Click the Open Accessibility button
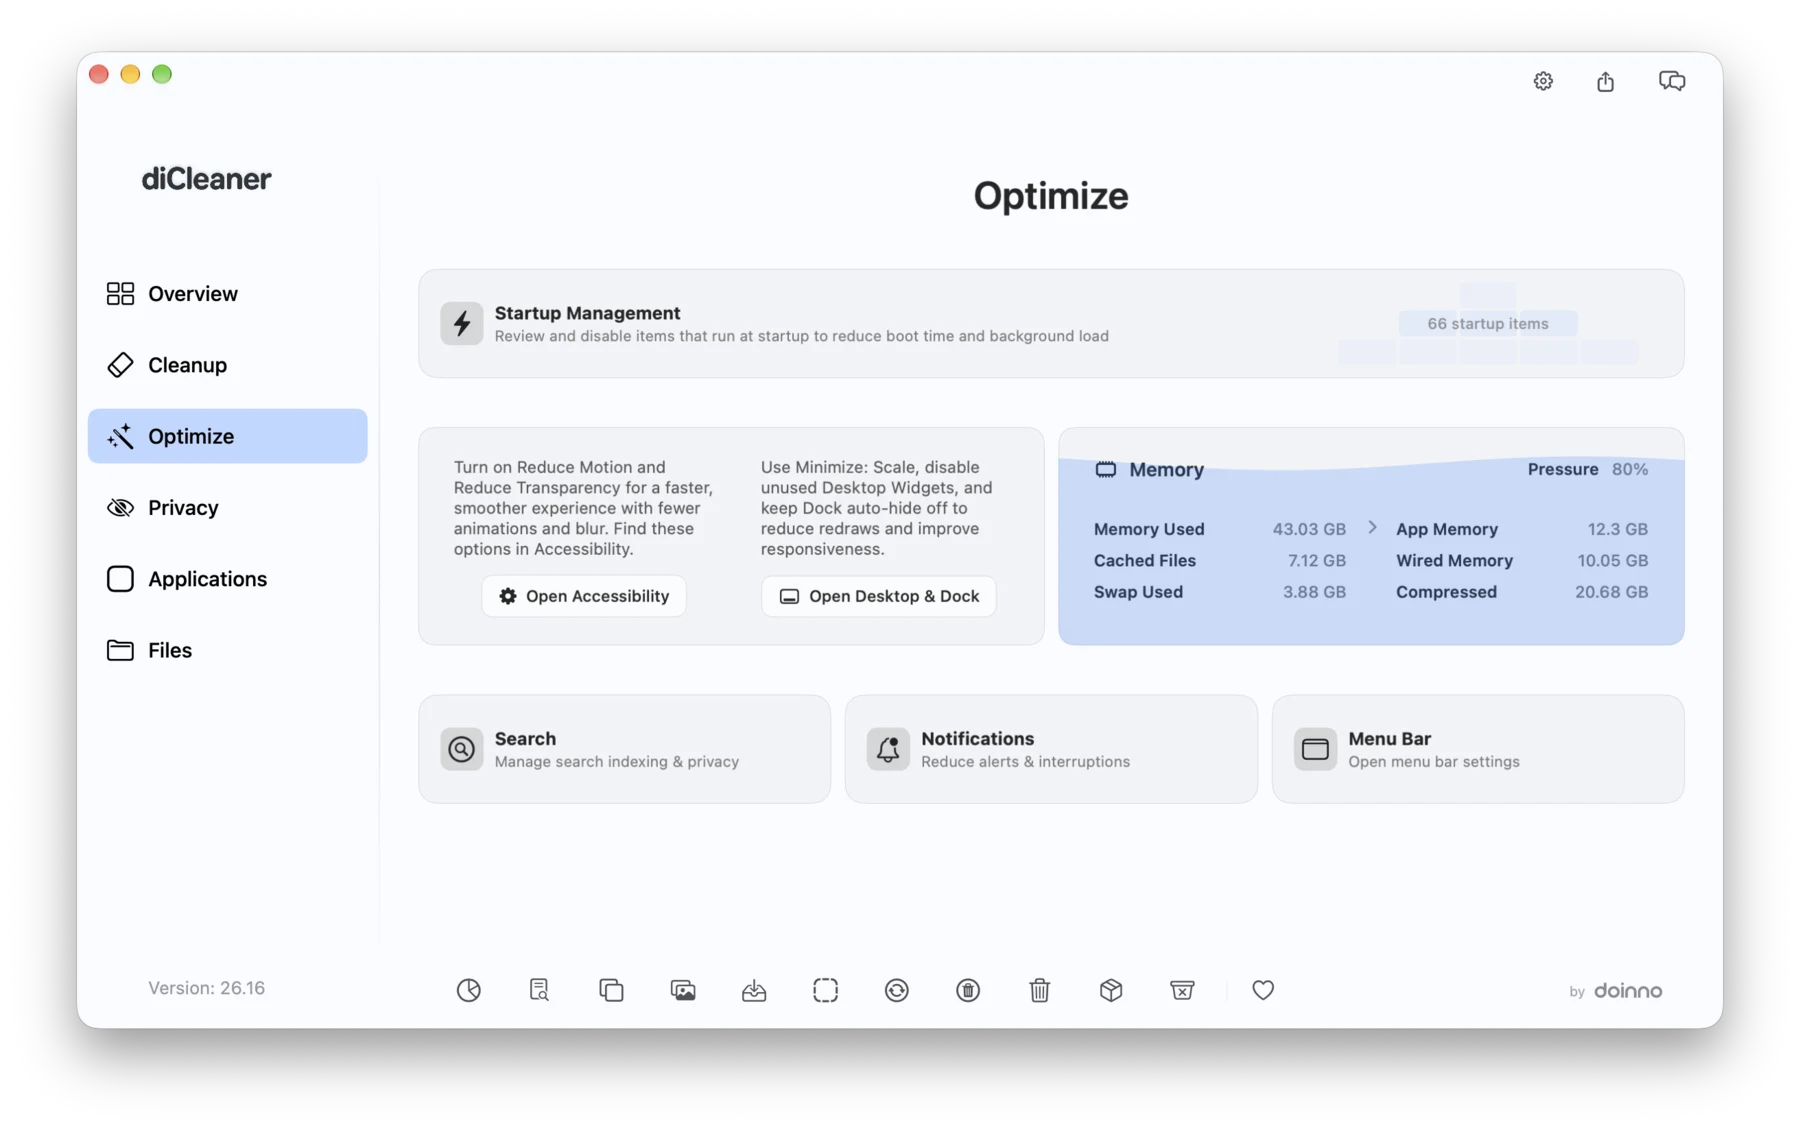Image resolution: width=1800 pixels, height=1130 pixels. pyautogui.click(x=584, y=596)
